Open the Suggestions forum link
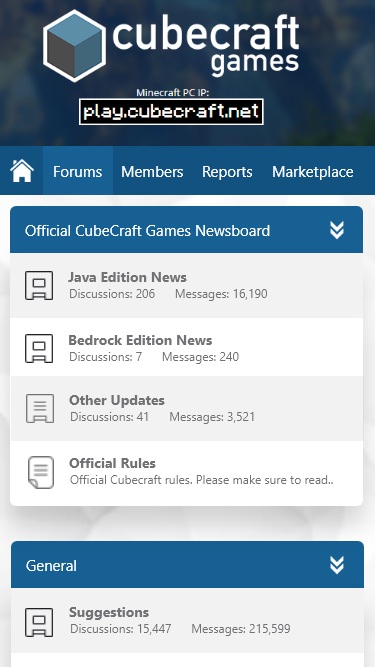 tap(109, 613)
